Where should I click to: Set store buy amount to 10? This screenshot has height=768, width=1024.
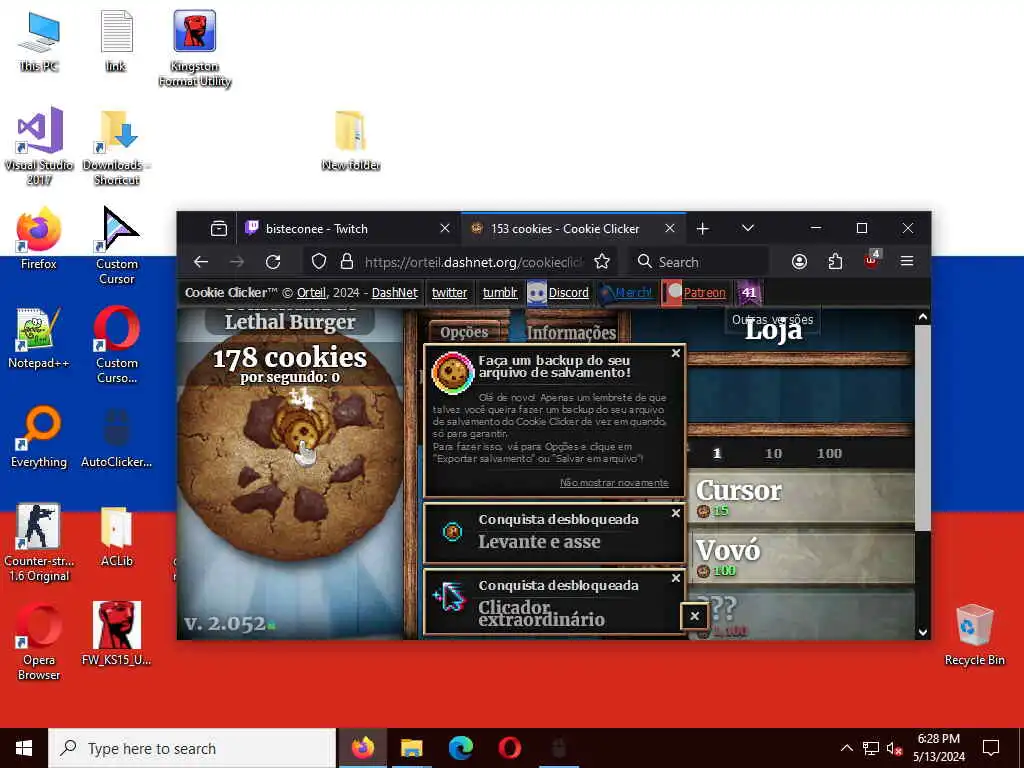(x=773, y=453)
